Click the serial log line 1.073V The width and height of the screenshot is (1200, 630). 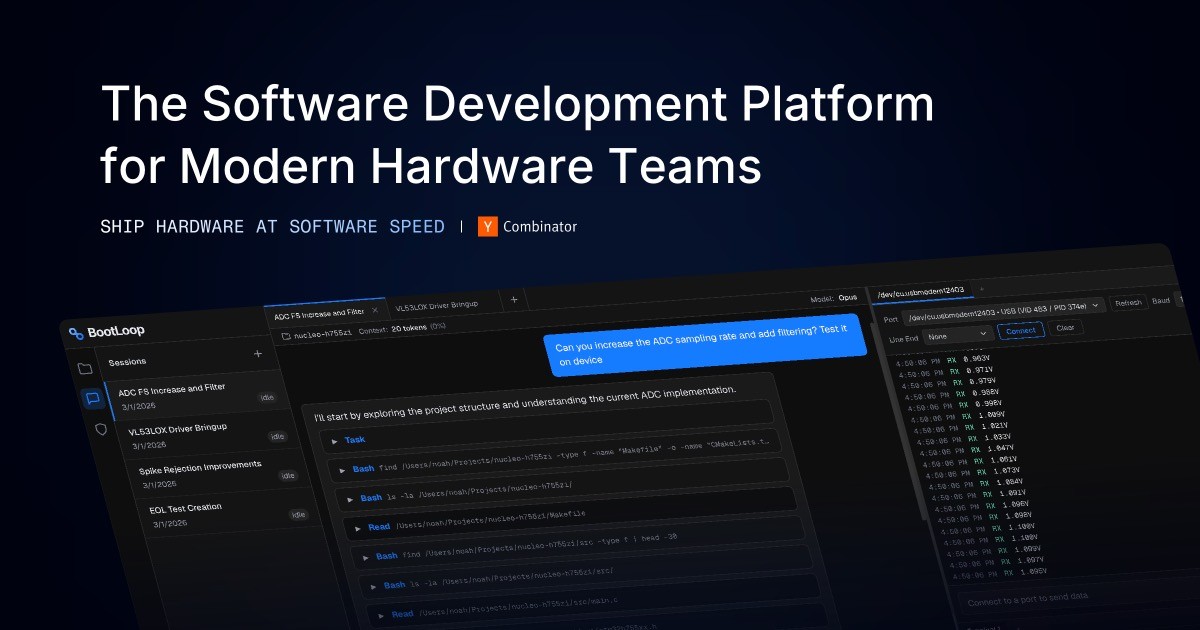pyautogui.click(x=973, y=470)
